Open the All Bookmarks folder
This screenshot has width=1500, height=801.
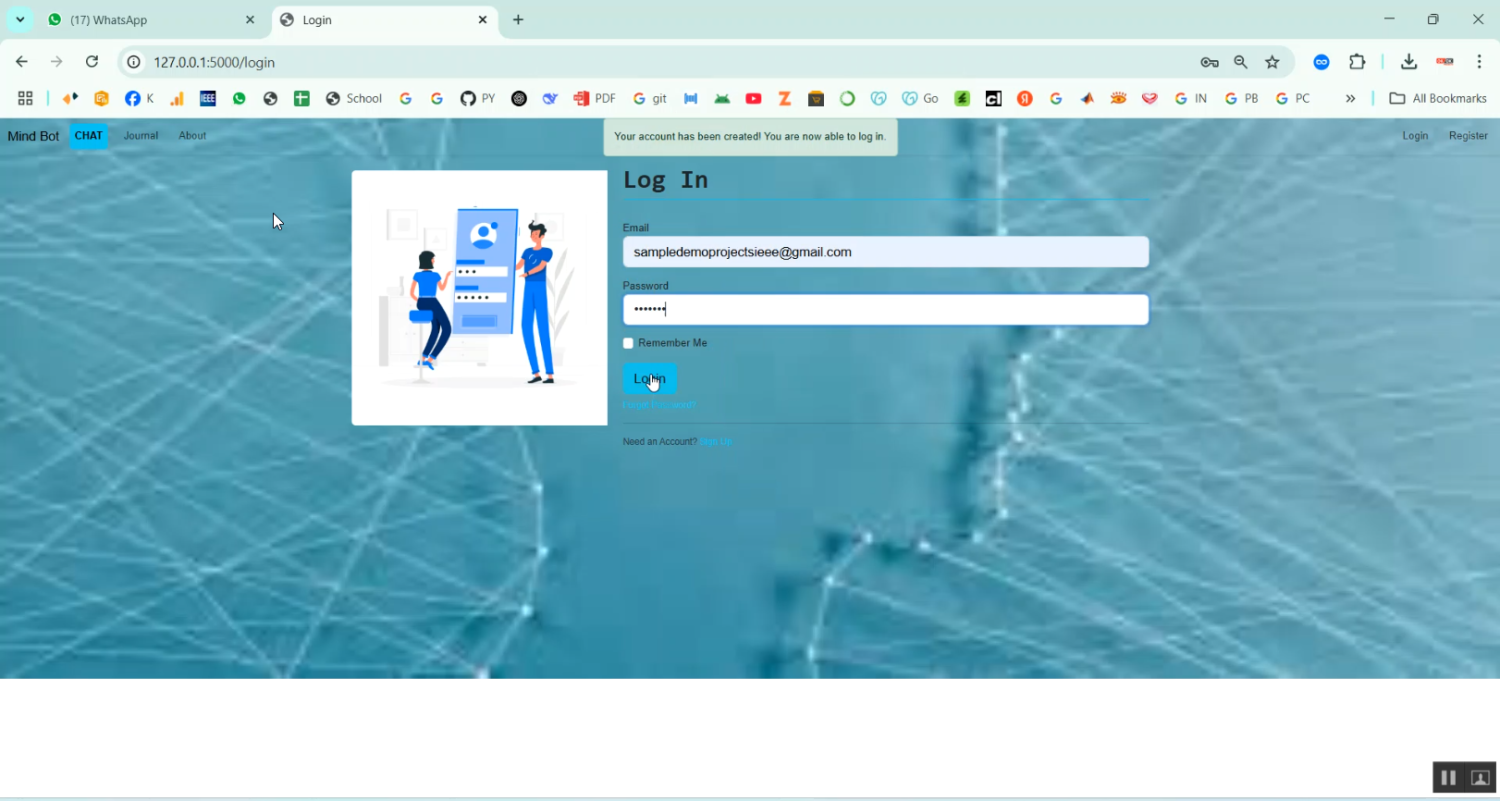(1438, 98)
